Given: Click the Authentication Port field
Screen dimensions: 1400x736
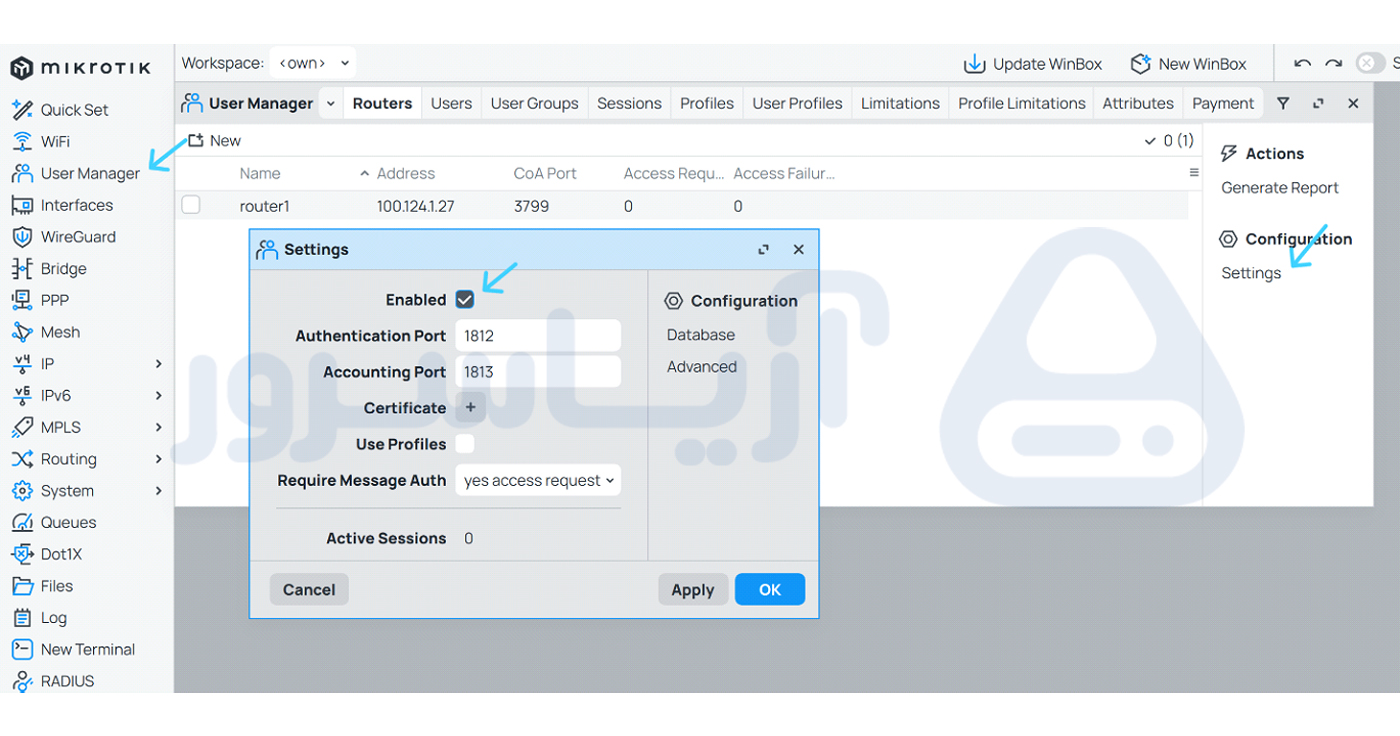Looking at the screenshot, I should point(538,336).
